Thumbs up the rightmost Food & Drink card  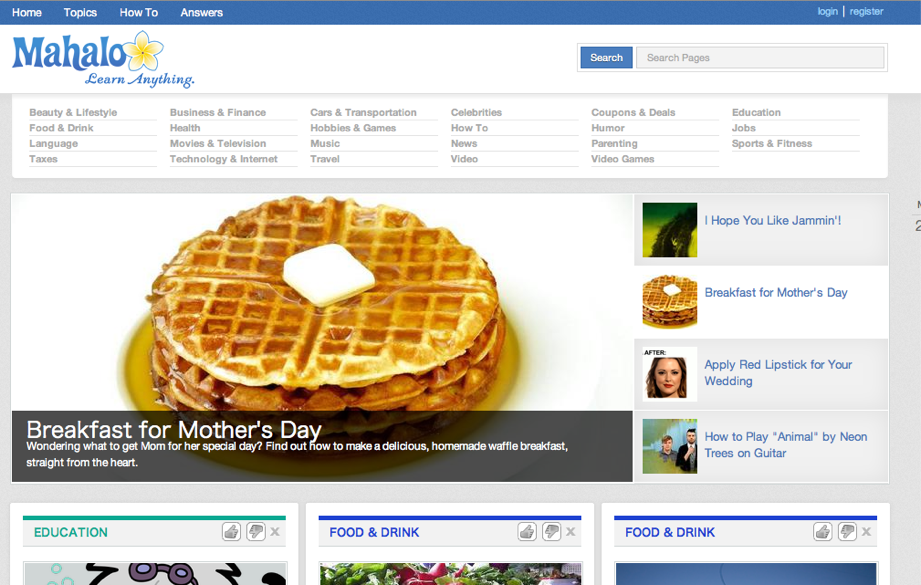coord(822,532)
